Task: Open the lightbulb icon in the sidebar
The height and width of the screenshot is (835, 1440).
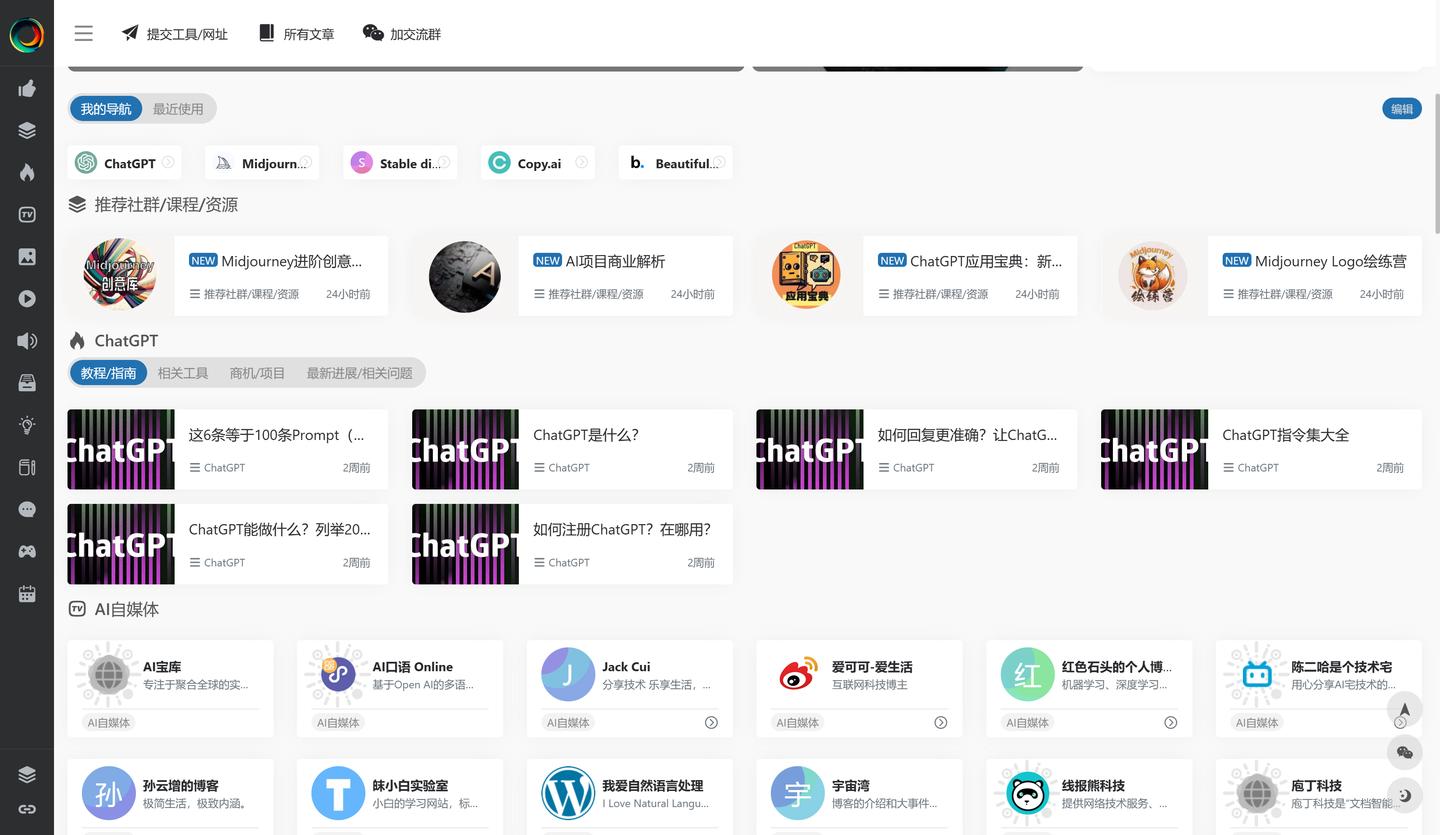Action: (x=27, y=424)
